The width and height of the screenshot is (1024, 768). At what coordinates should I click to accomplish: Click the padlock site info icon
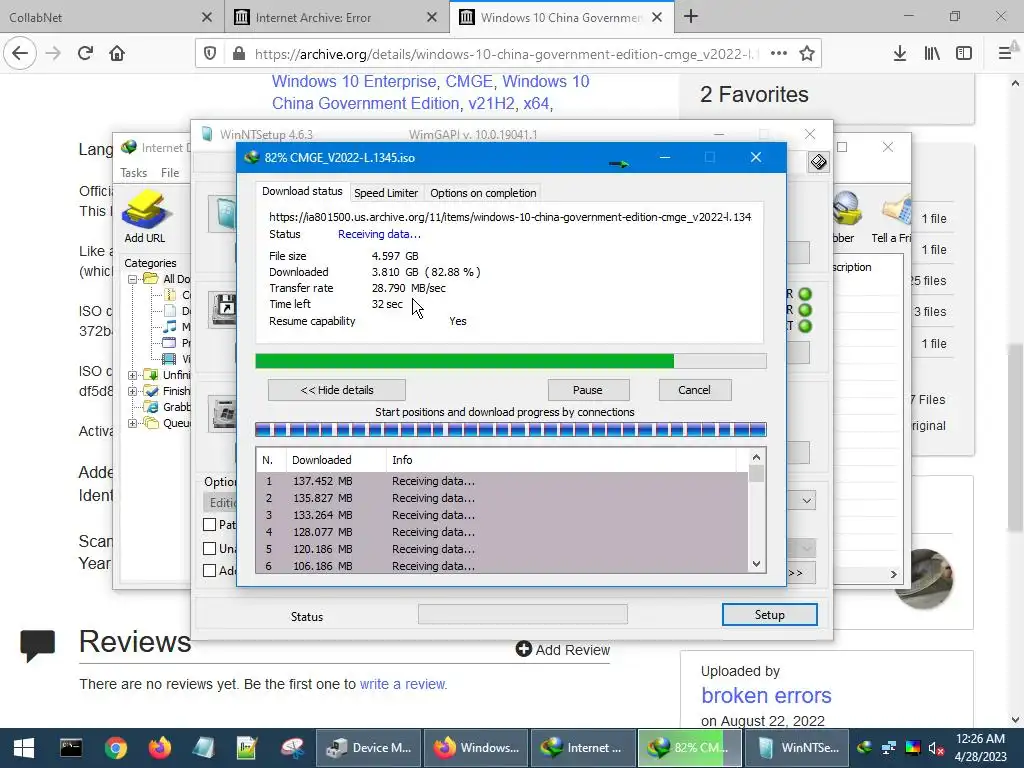[x=239, y=54]
